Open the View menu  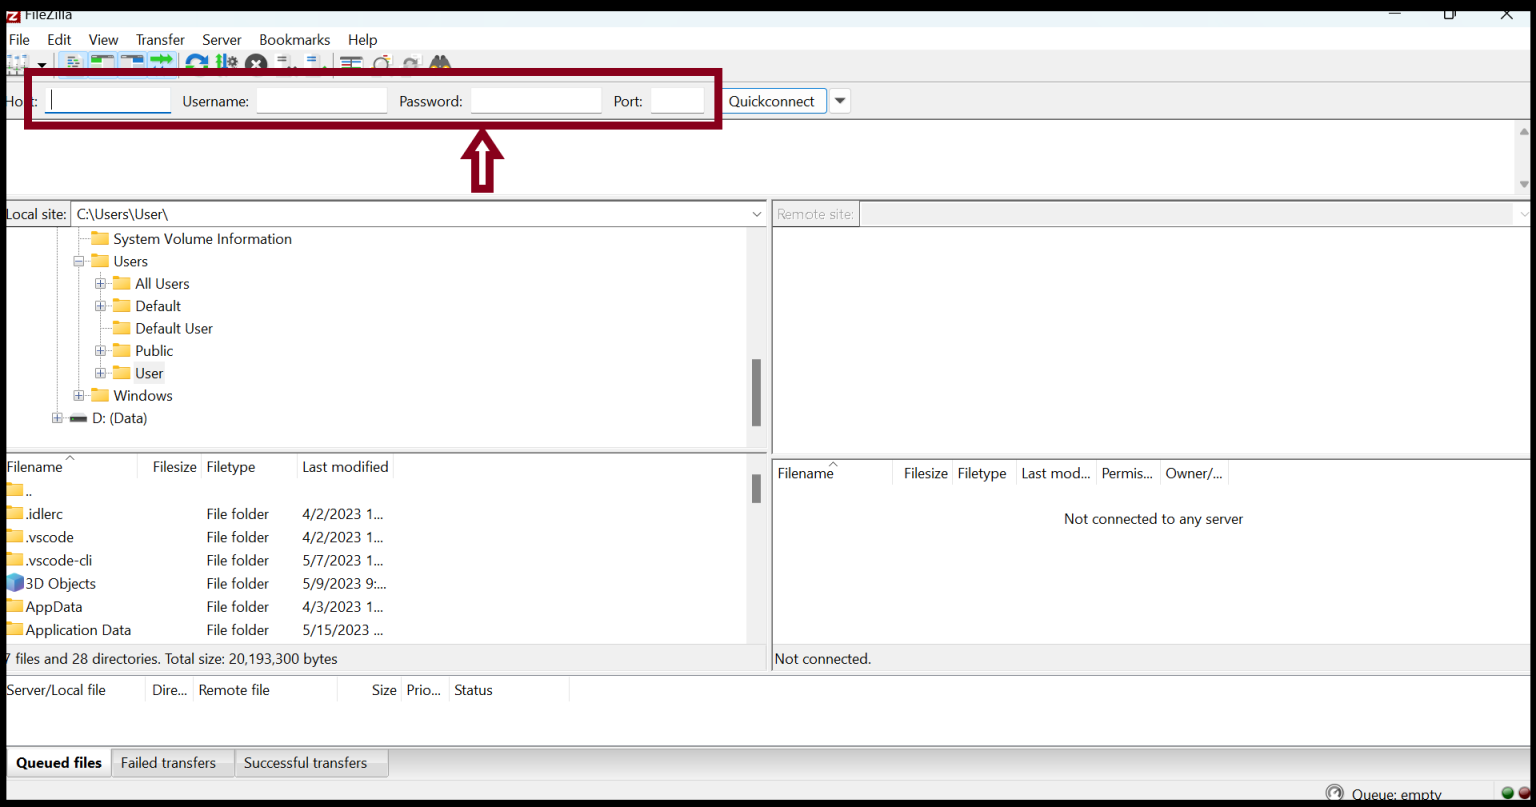click(x=103, y=39)
